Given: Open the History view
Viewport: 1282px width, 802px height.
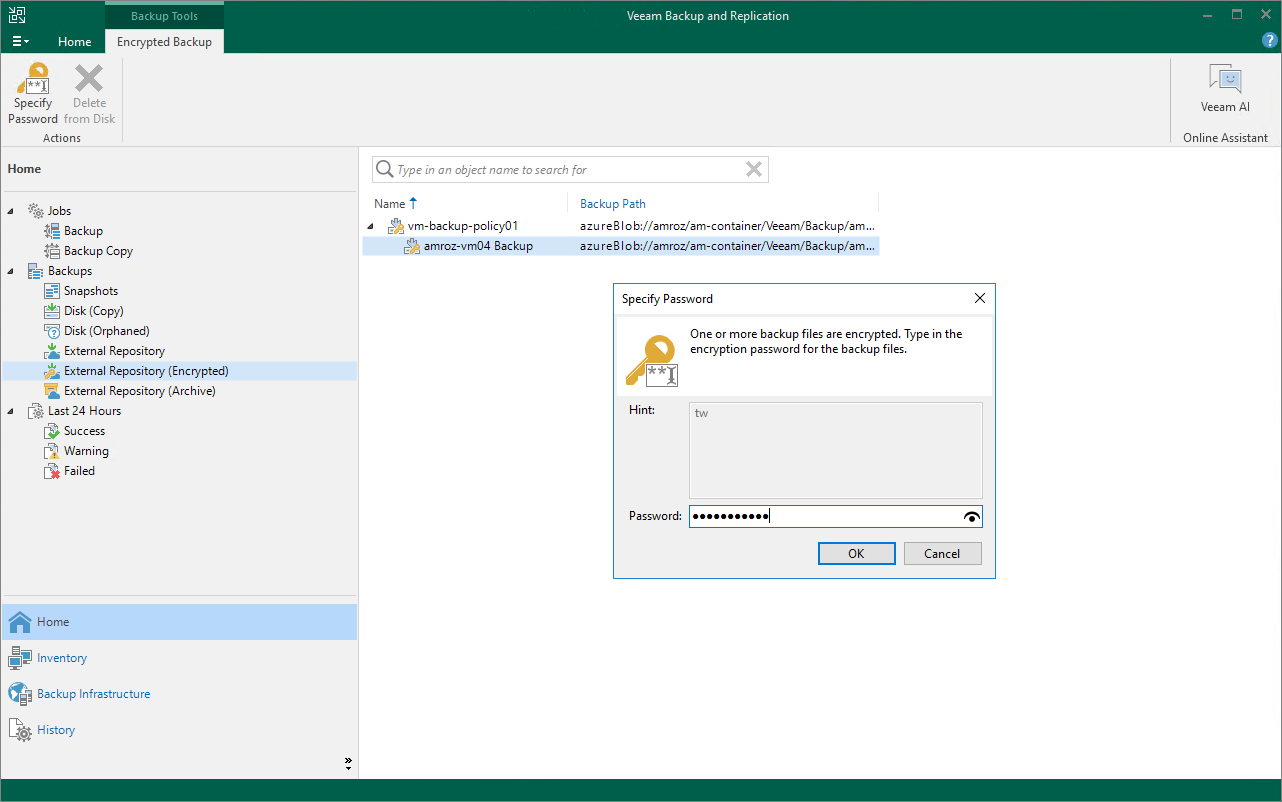Looking at the screenshot, I should point(56,730).
